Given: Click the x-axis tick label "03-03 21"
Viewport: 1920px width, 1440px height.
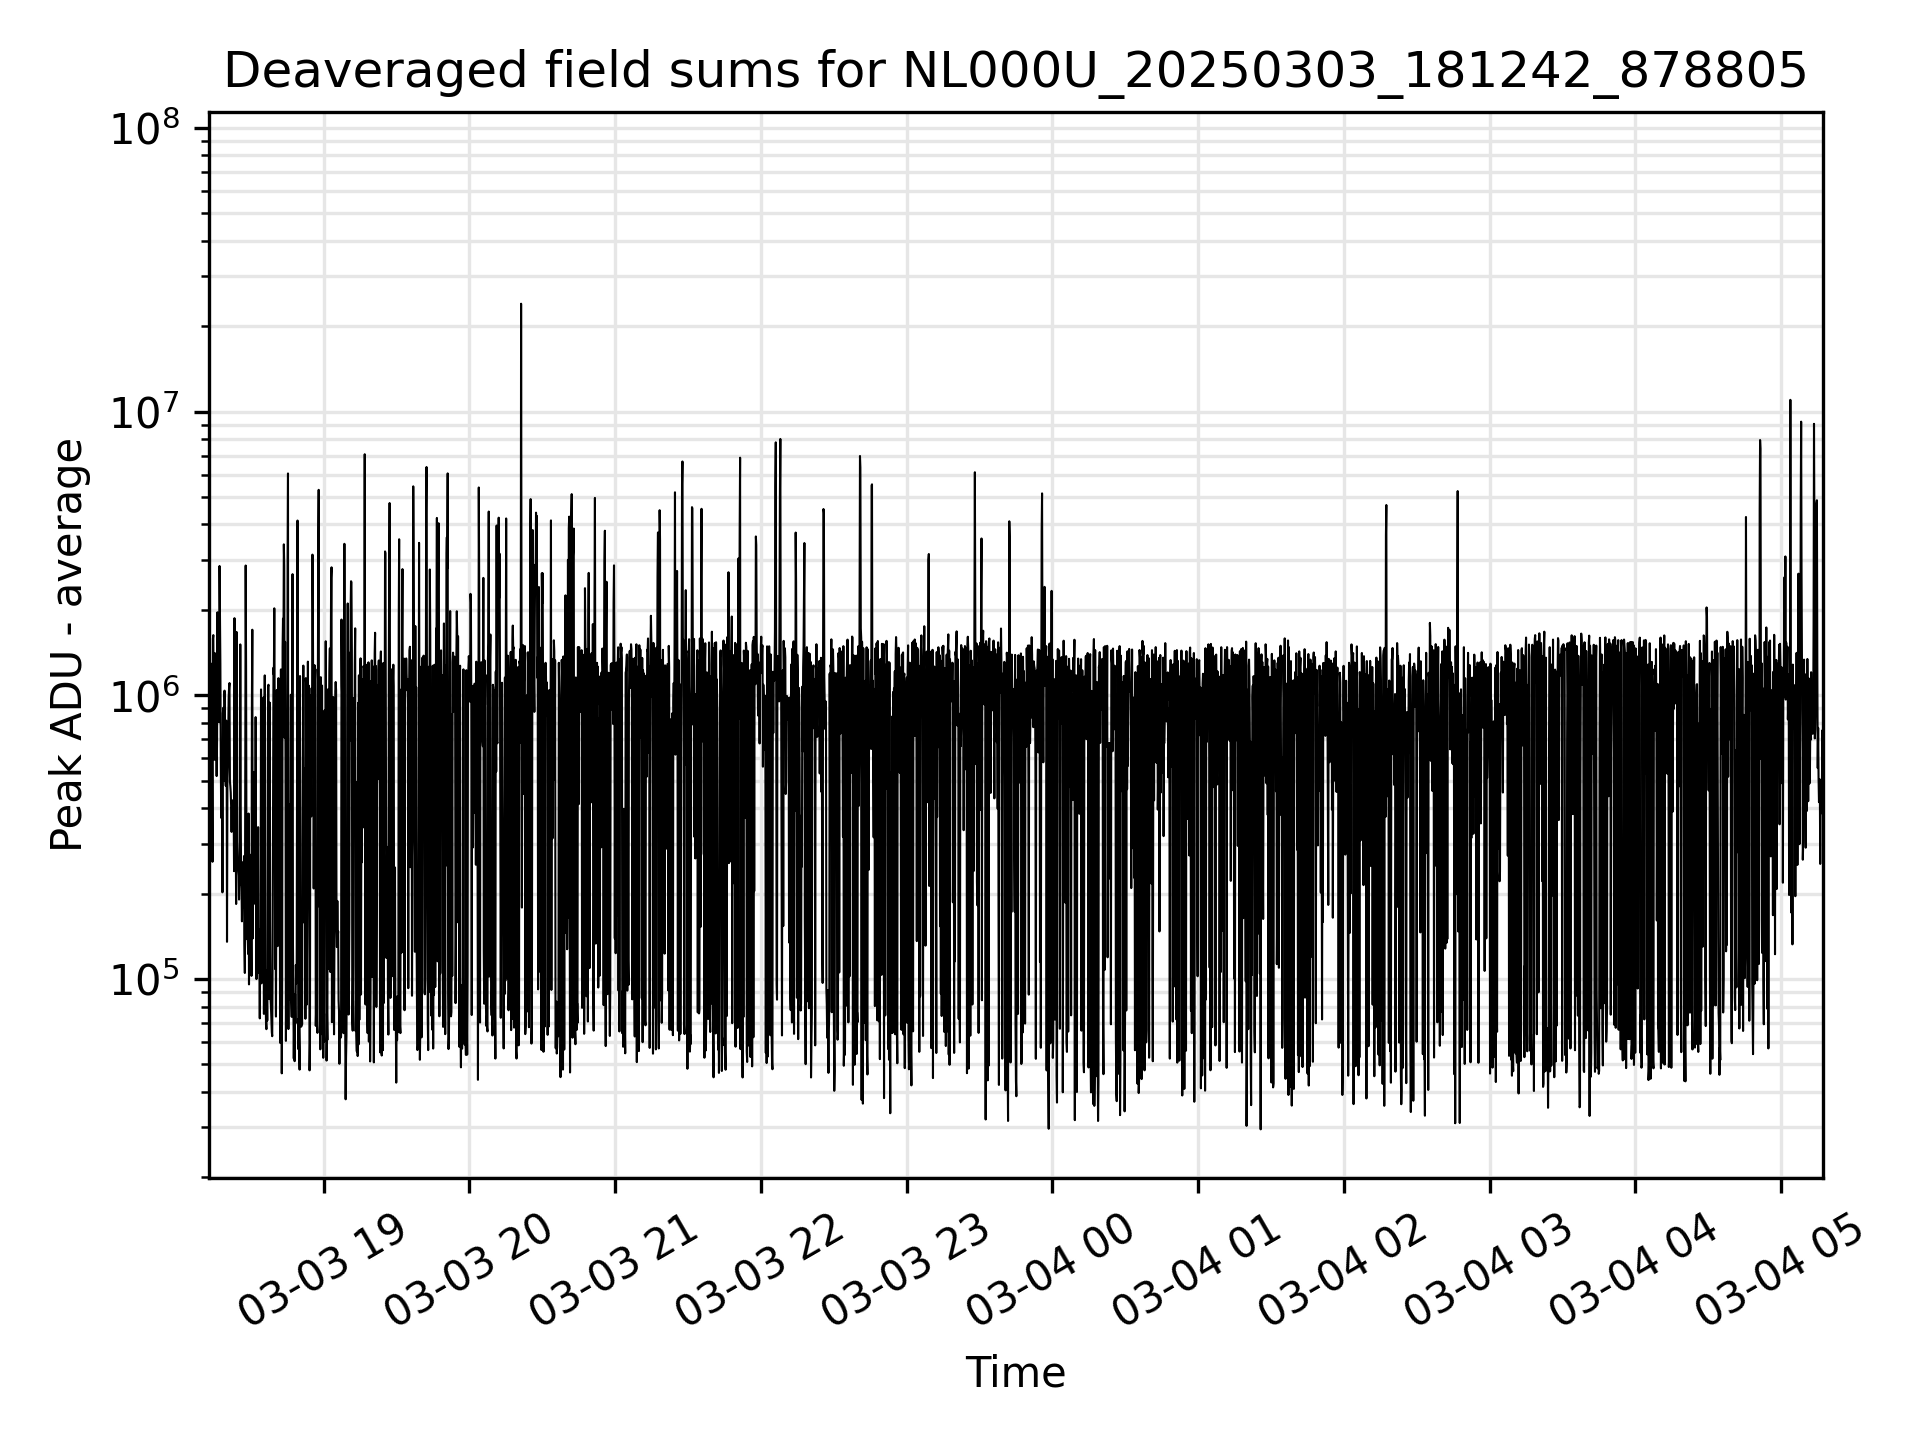Looking at the screenshot, I should pos(613,1271).
